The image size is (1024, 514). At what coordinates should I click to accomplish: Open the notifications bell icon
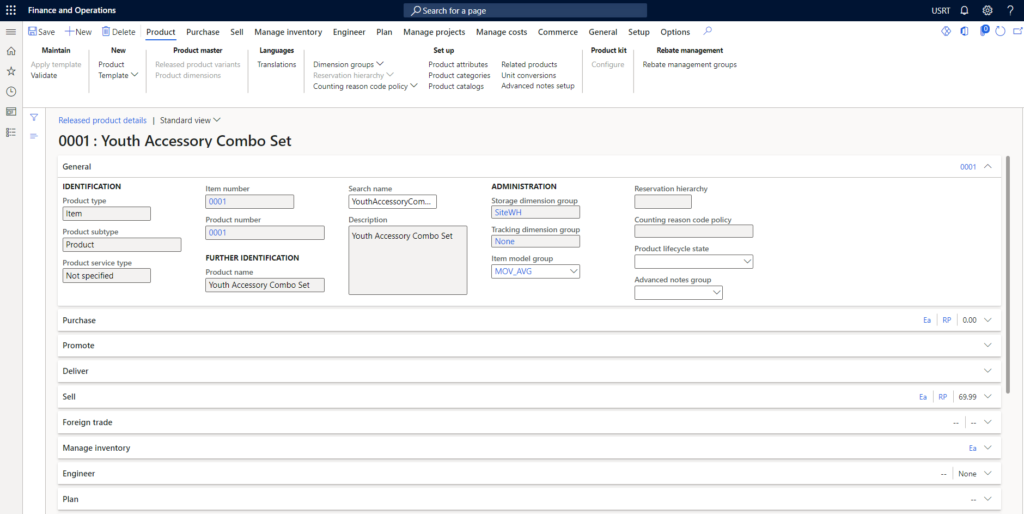coord(964,10)
